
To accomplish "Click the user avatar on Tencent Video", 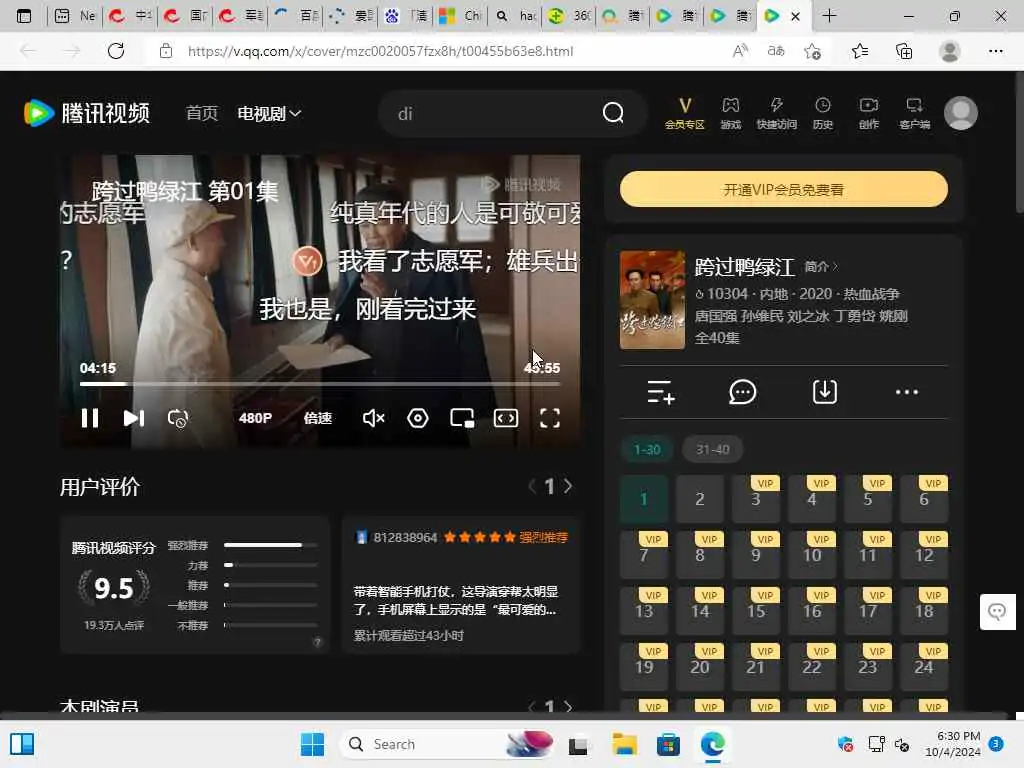I will 961,113.
